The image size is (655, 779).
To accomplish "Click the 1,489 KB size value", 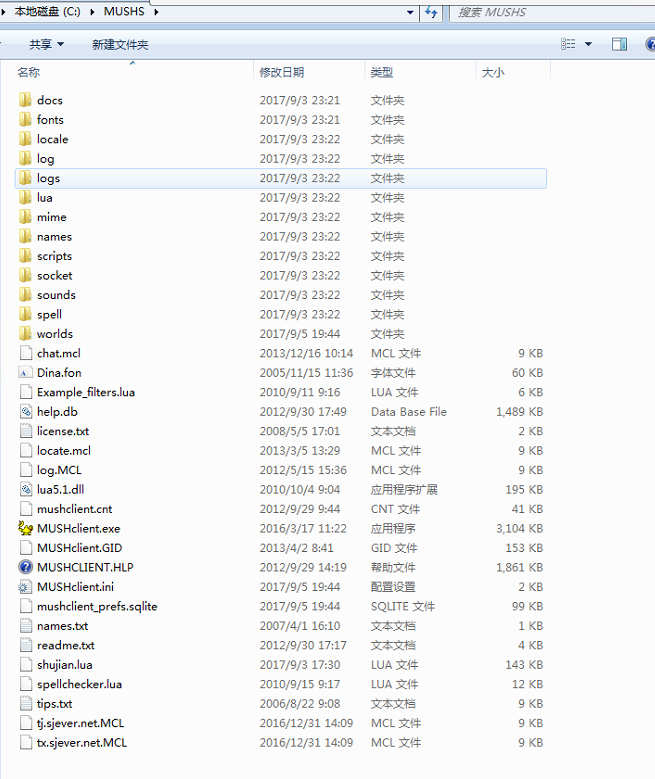I will 519,411.
